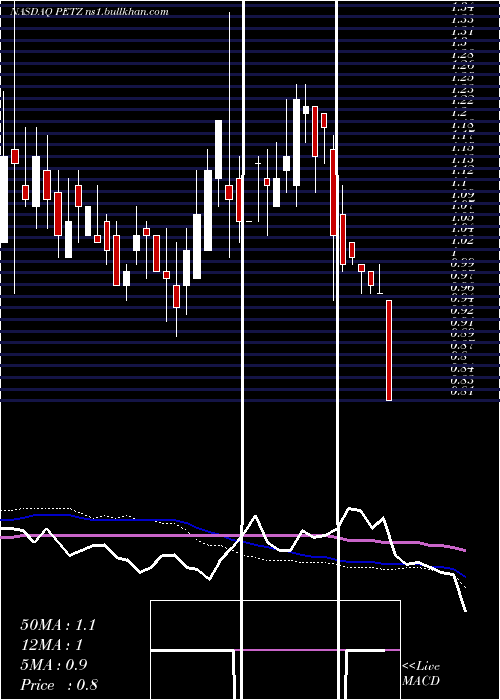Click the pink 50MA line in lower panel

(x=232, y=535)
